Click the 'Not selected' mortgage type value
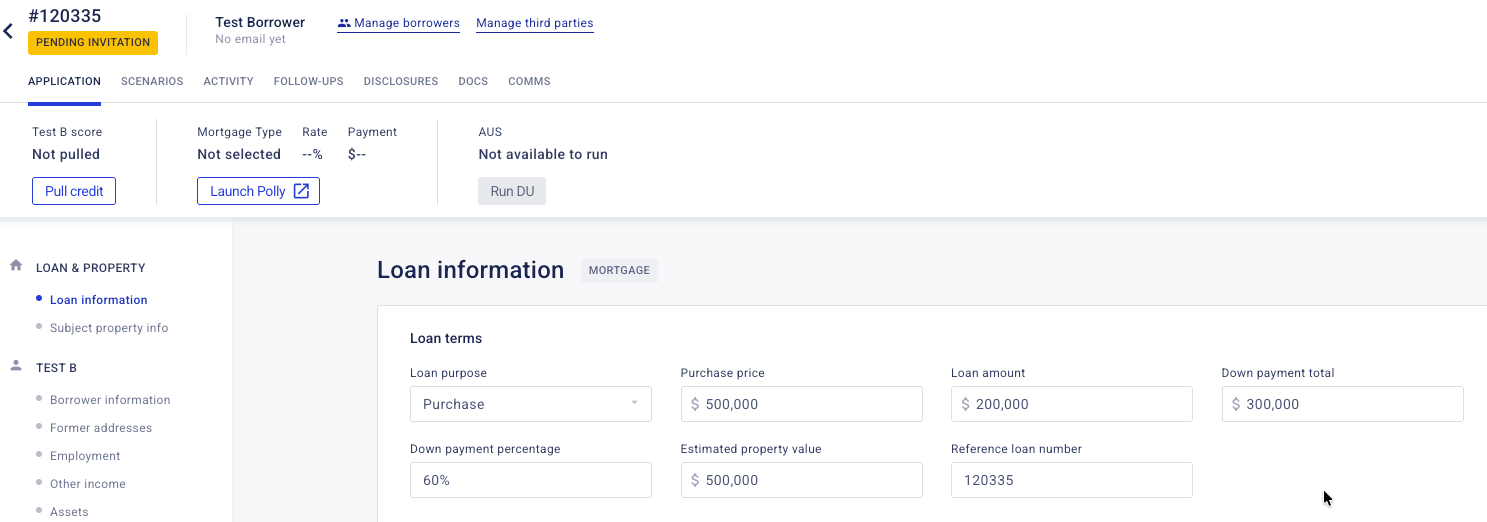 point(239,154)
